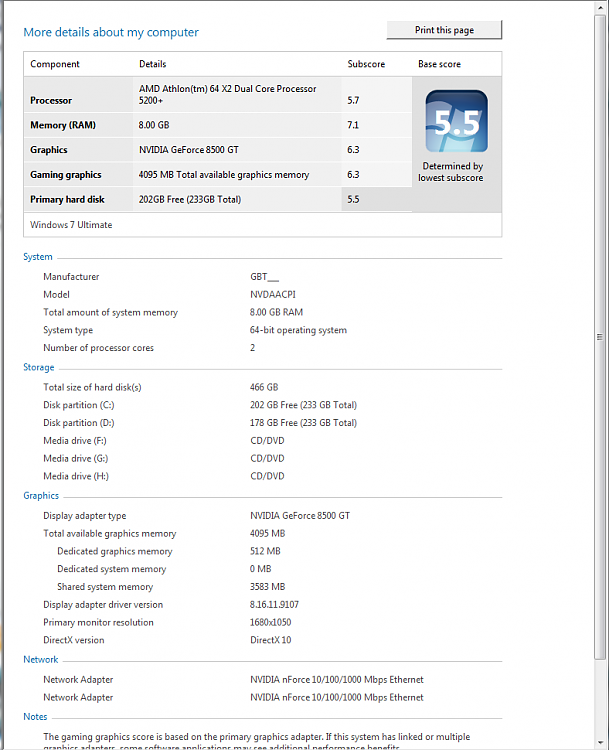This screenshot has width=609, height=750.
Task: Click the Total amount of system memory label
Action: click(x=111, y=312)
